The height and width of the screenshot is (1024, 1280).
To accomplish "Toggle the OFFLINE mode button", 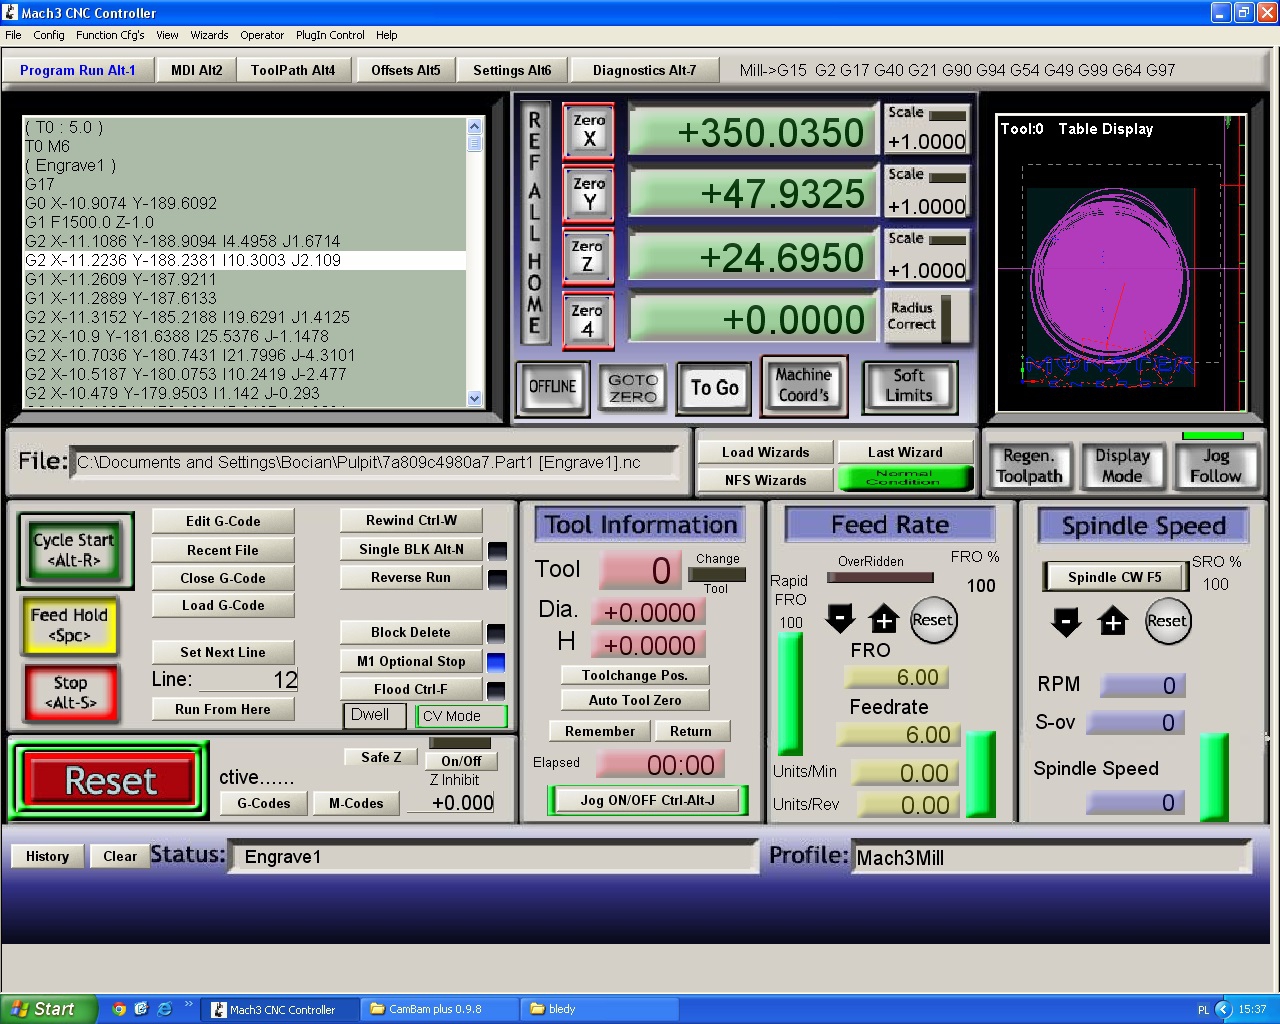I will click(552, 388).
